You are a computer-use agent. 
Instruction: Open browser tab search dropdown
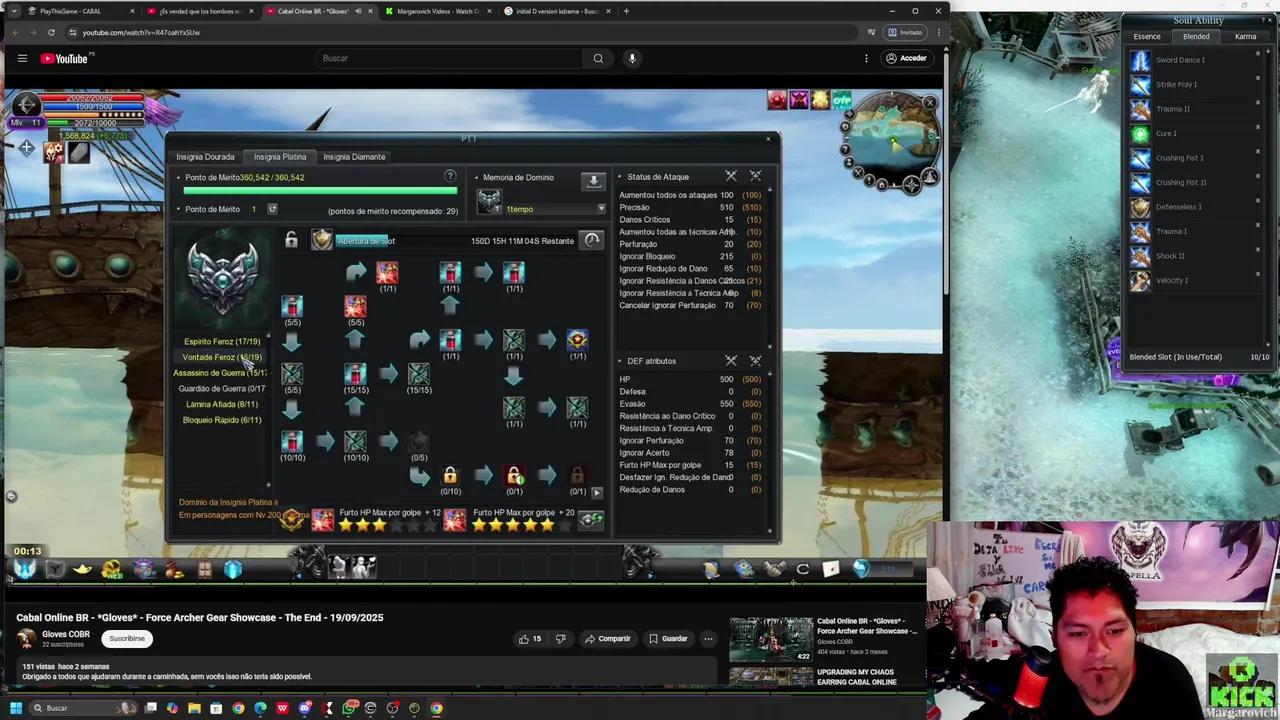14,11
